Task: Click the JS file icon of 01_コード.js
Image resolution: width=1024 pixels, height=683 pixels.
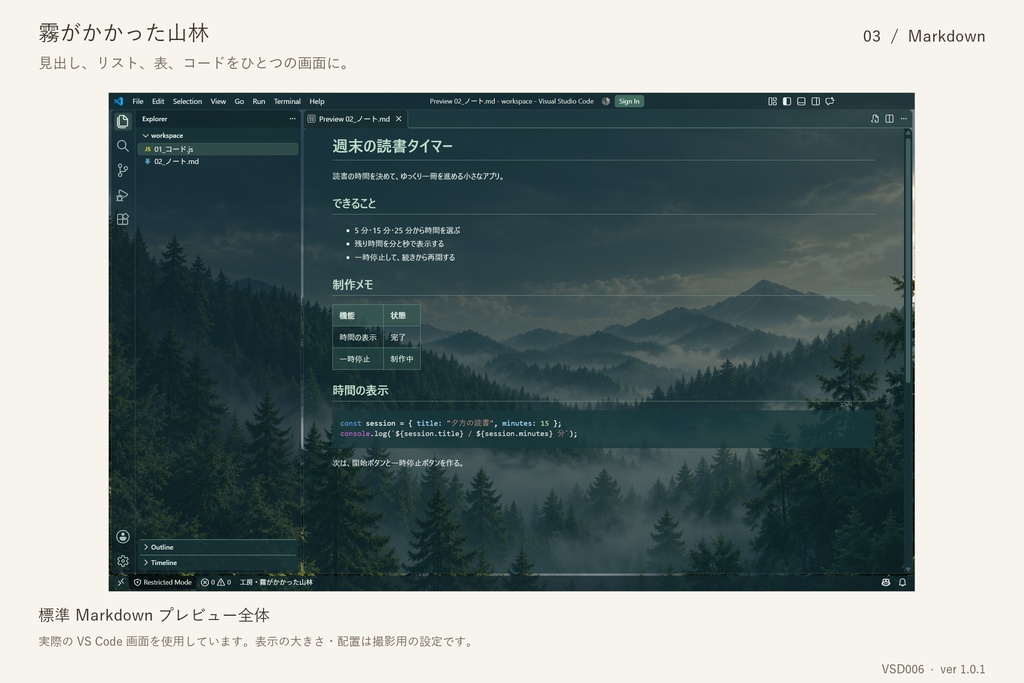Action: (x=148, y=149)
